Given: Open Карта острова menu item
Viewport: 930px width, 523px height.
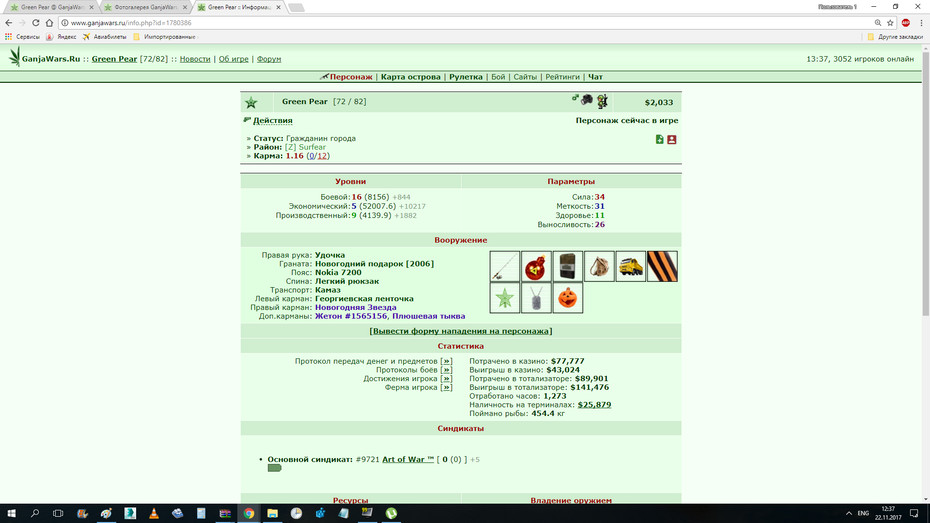Looking at the screenshot, I should [x=410, y=77].
